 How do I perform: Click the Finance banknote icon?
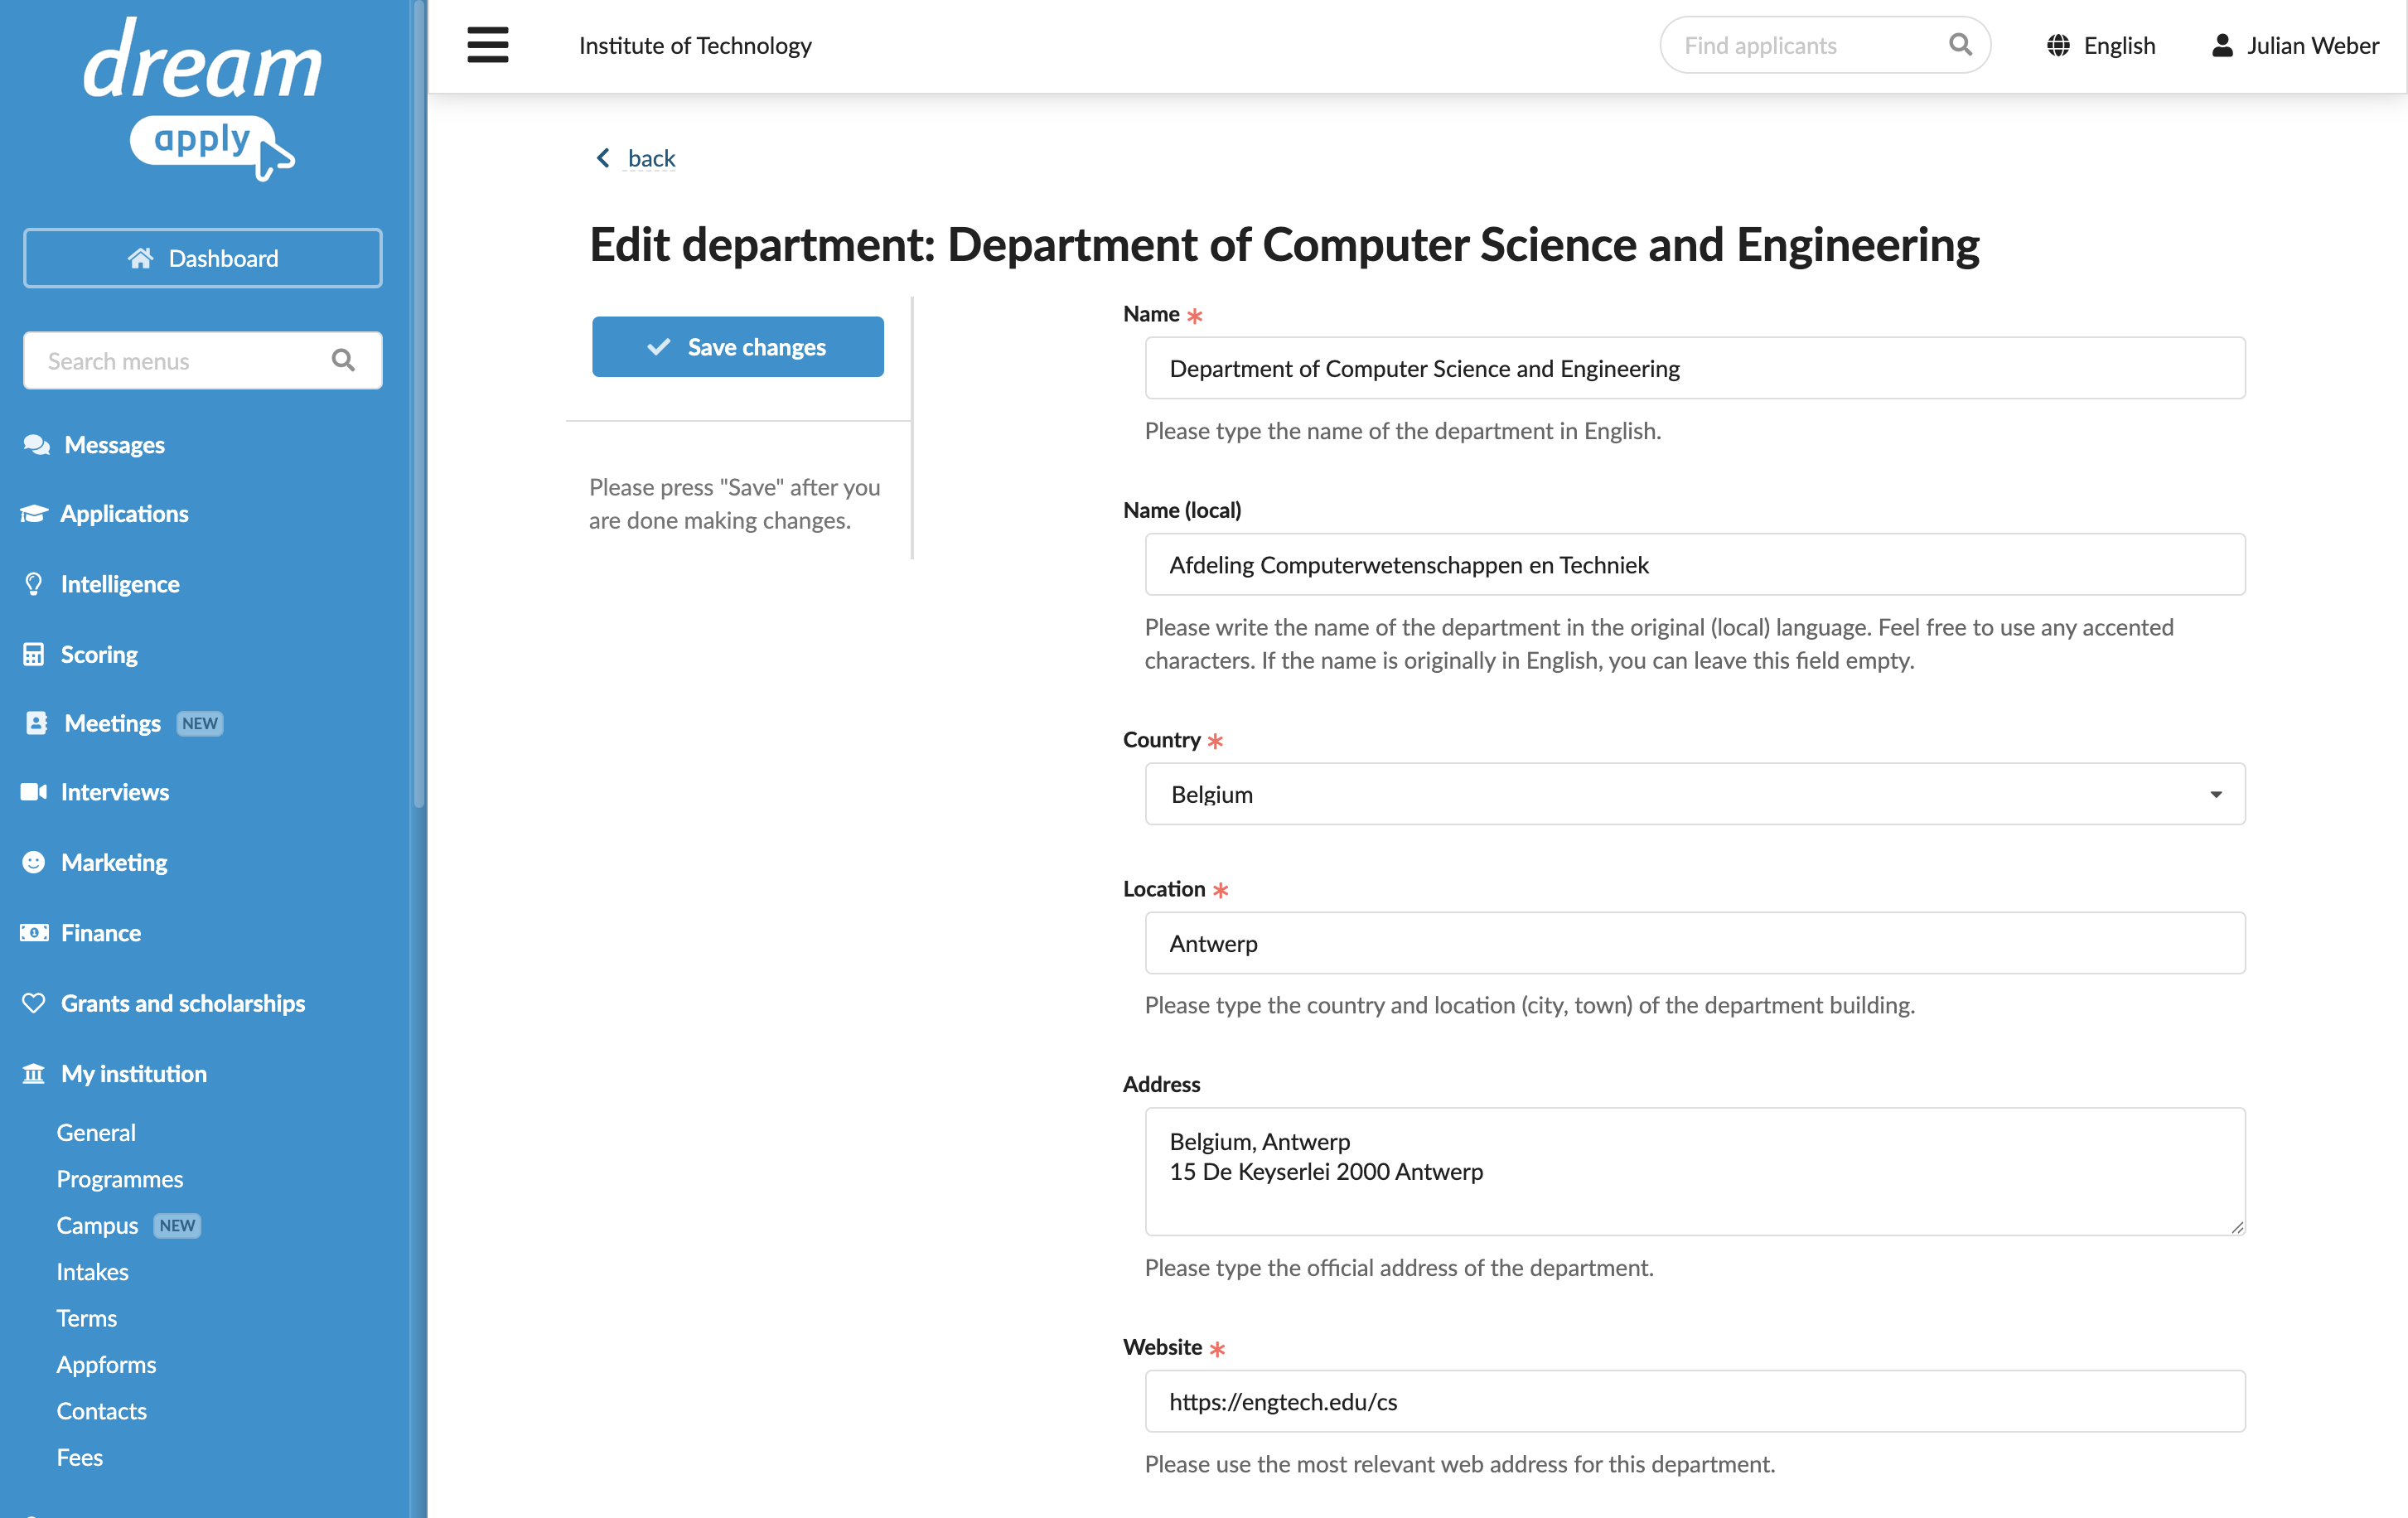(x=34, y=932)
